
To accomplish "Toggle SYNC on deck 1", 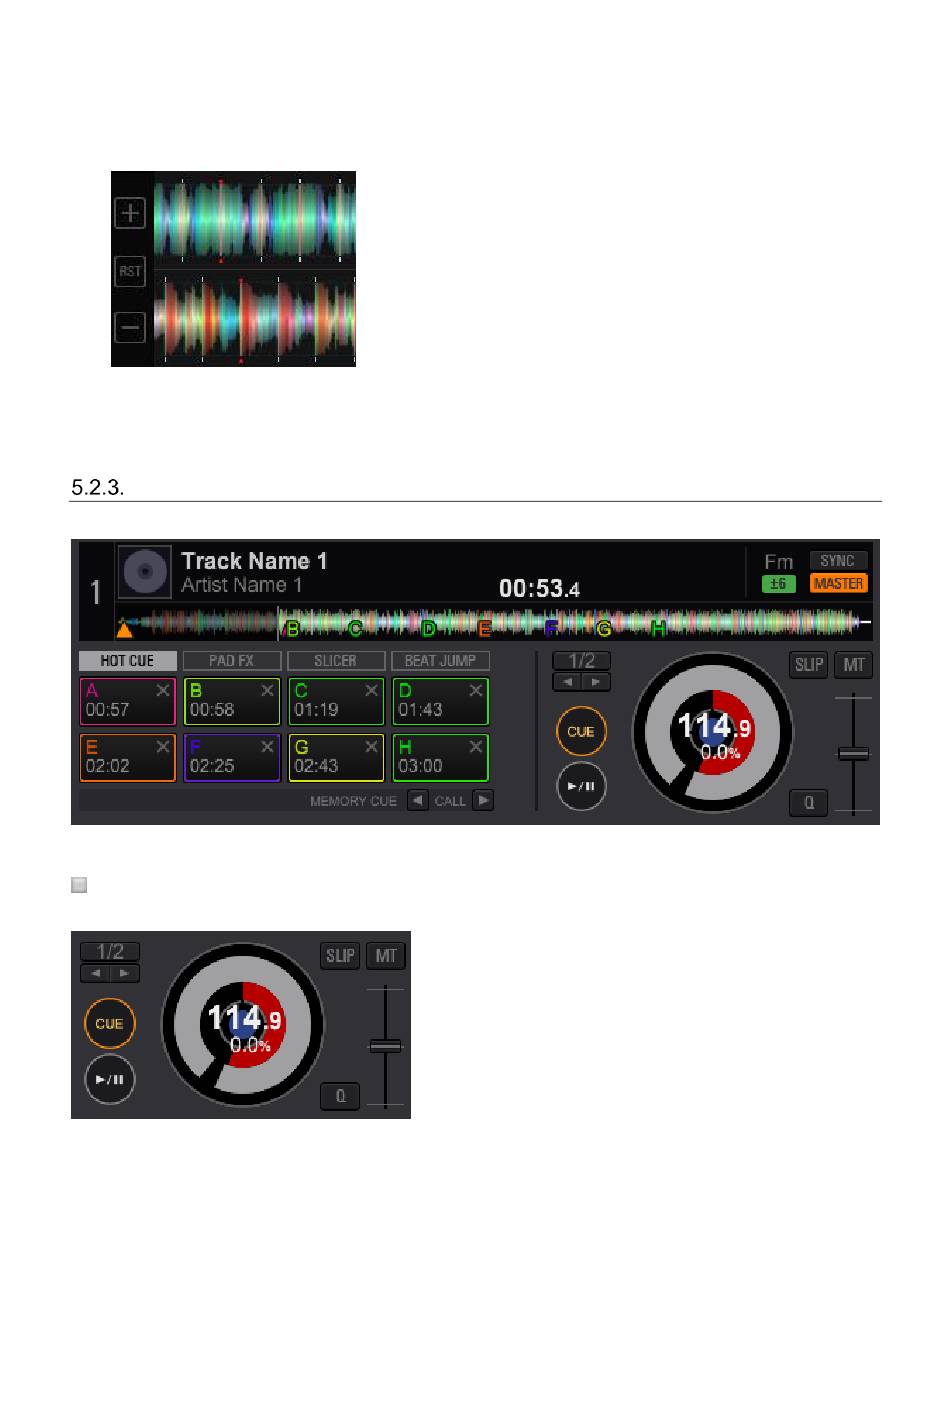I will coord(838,561).
